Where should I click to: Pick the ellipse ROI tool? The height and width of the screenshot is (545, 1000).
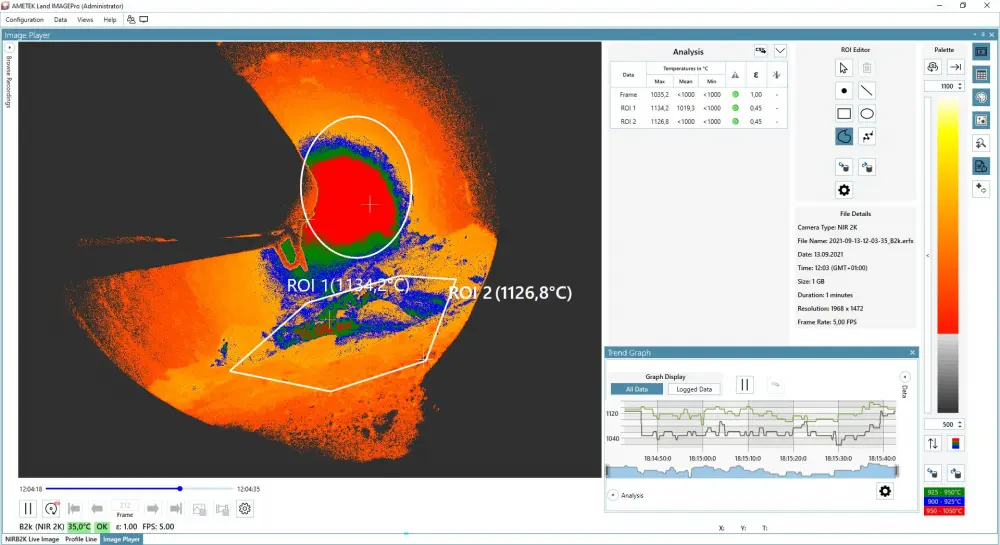tap(867, 113)
